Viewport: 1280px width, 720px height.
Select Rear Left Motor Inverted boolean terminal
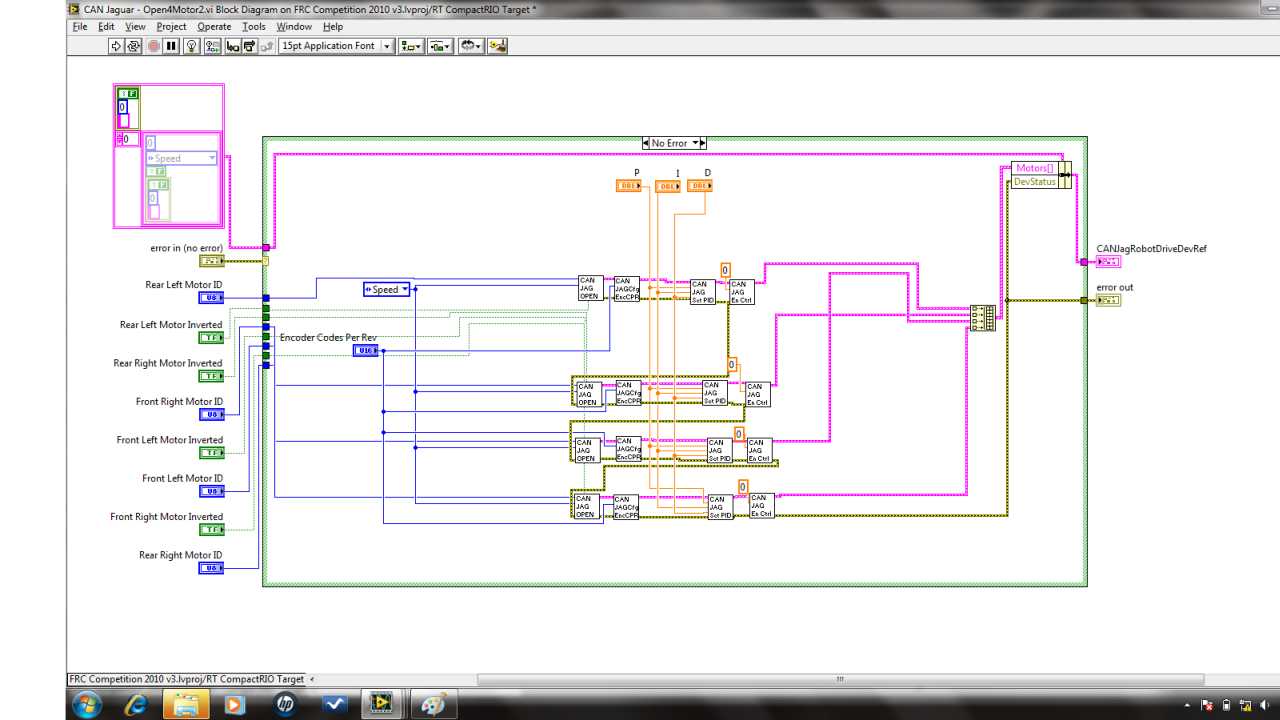coord(212,338)
